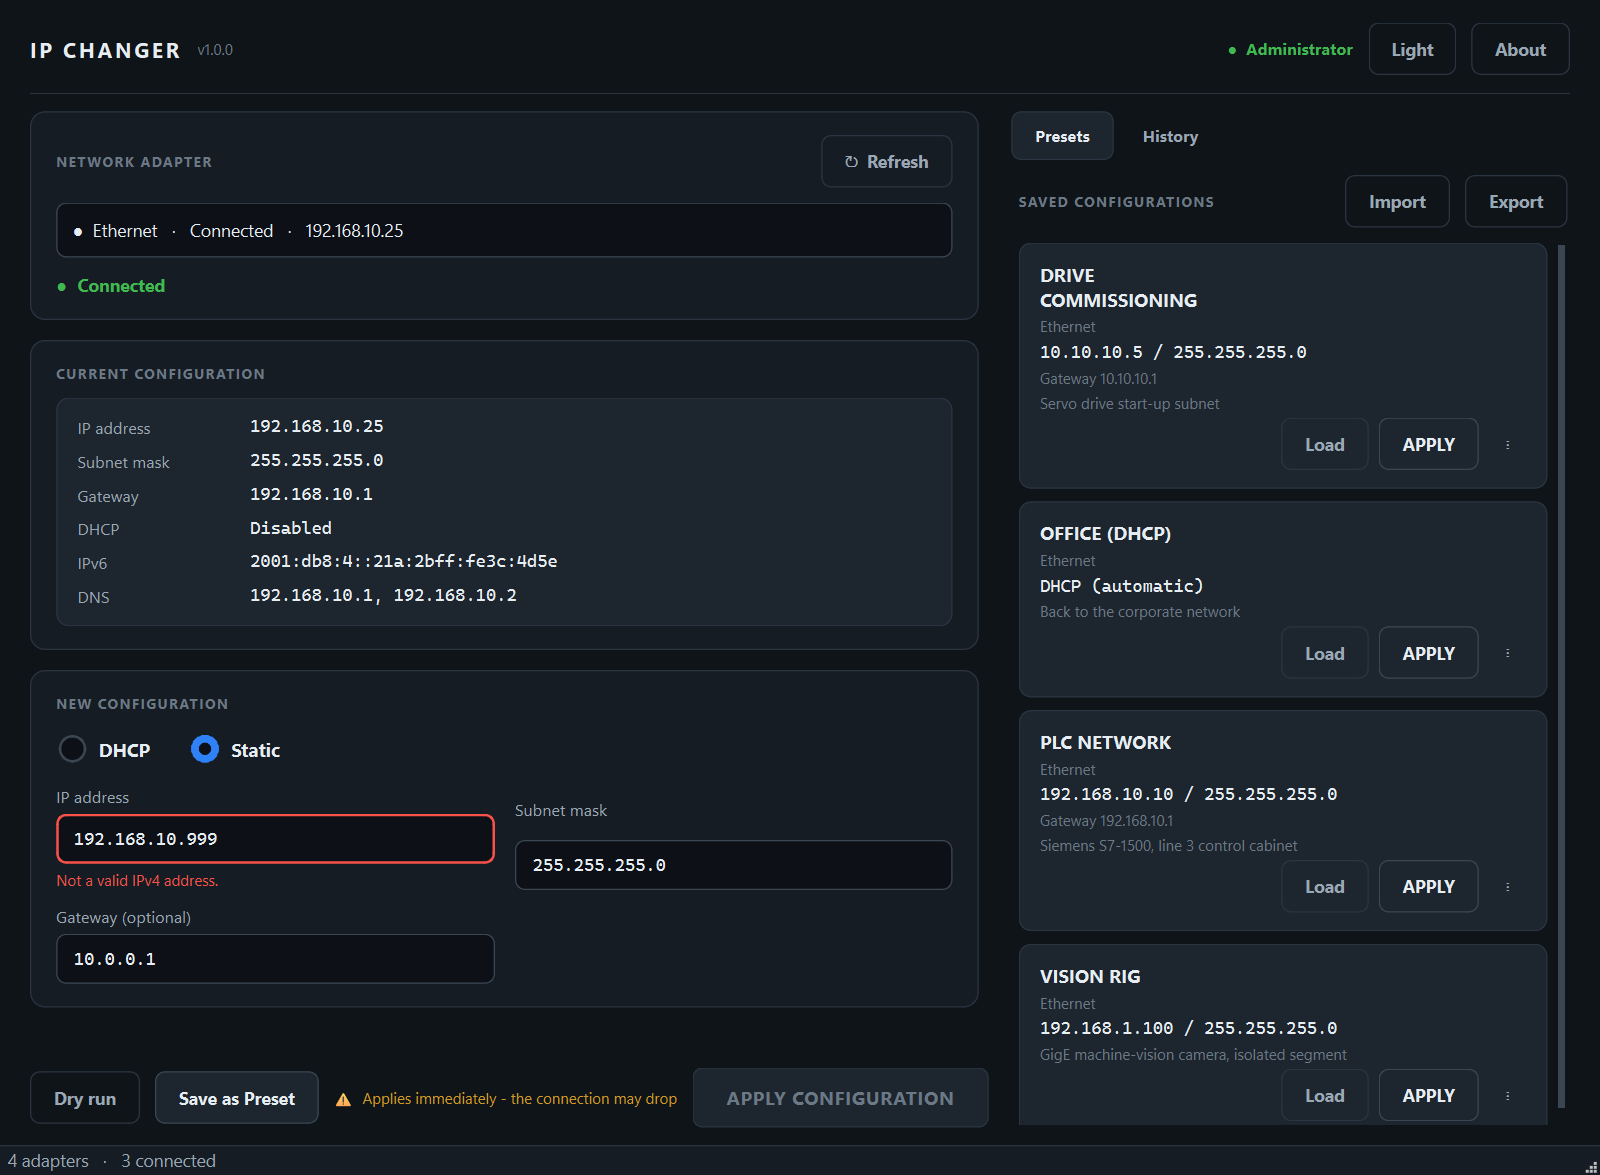Click the current subnet mask value 255.255.255.0
1600x1175 pixels.
tap(317, 460)
